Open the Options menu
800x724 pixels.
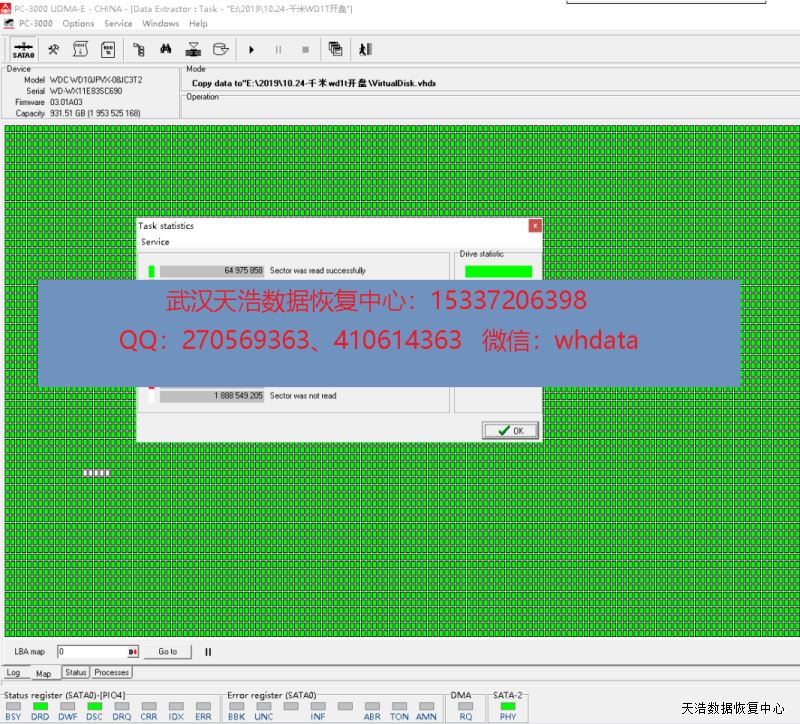pyautogui.click(x=78, y=23)
